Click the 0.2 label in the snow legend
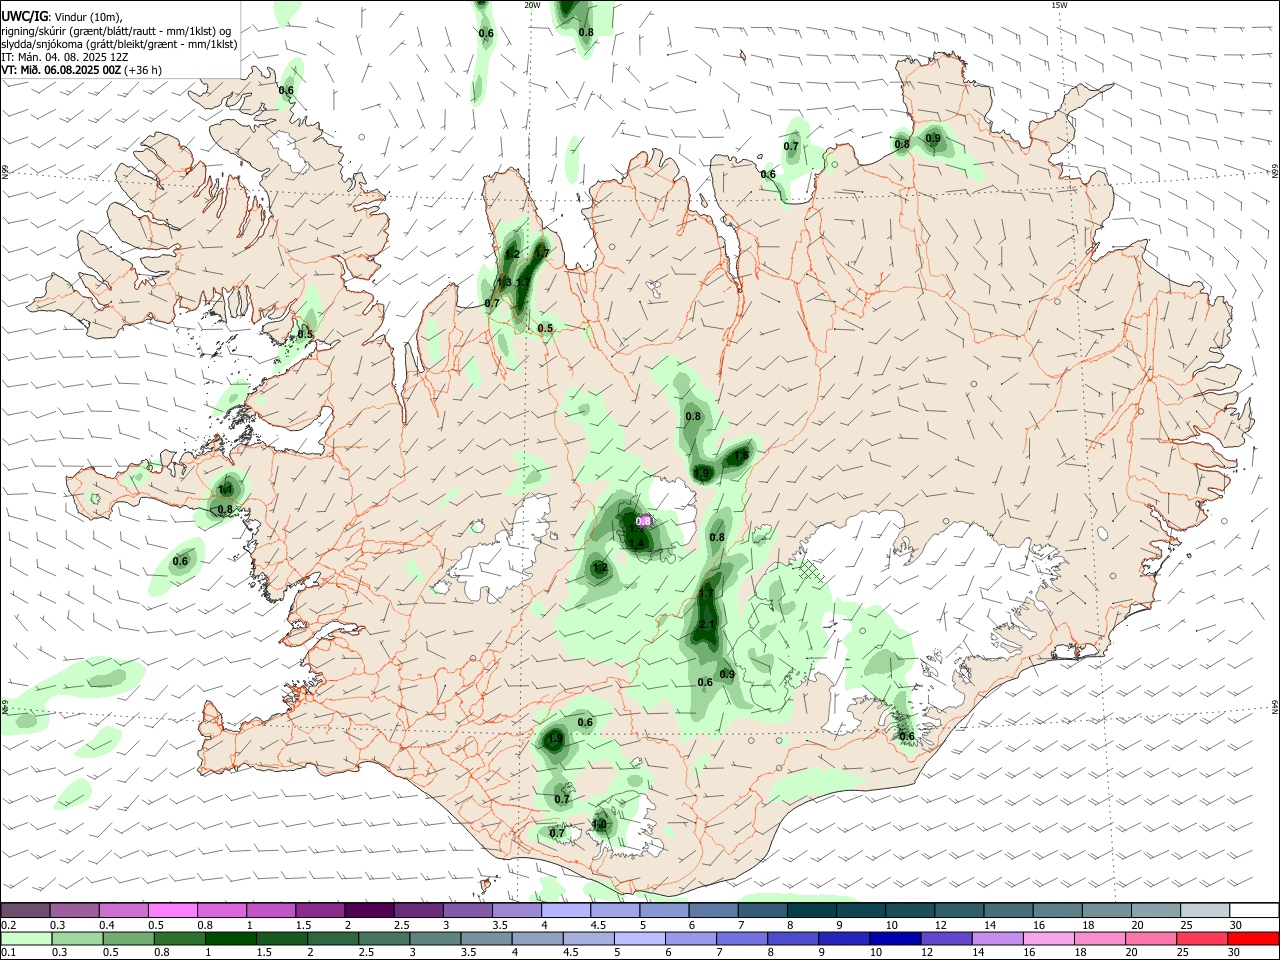Image resolution: width=1280 pixels, height=960 pixels. click(x=9, y=925)
